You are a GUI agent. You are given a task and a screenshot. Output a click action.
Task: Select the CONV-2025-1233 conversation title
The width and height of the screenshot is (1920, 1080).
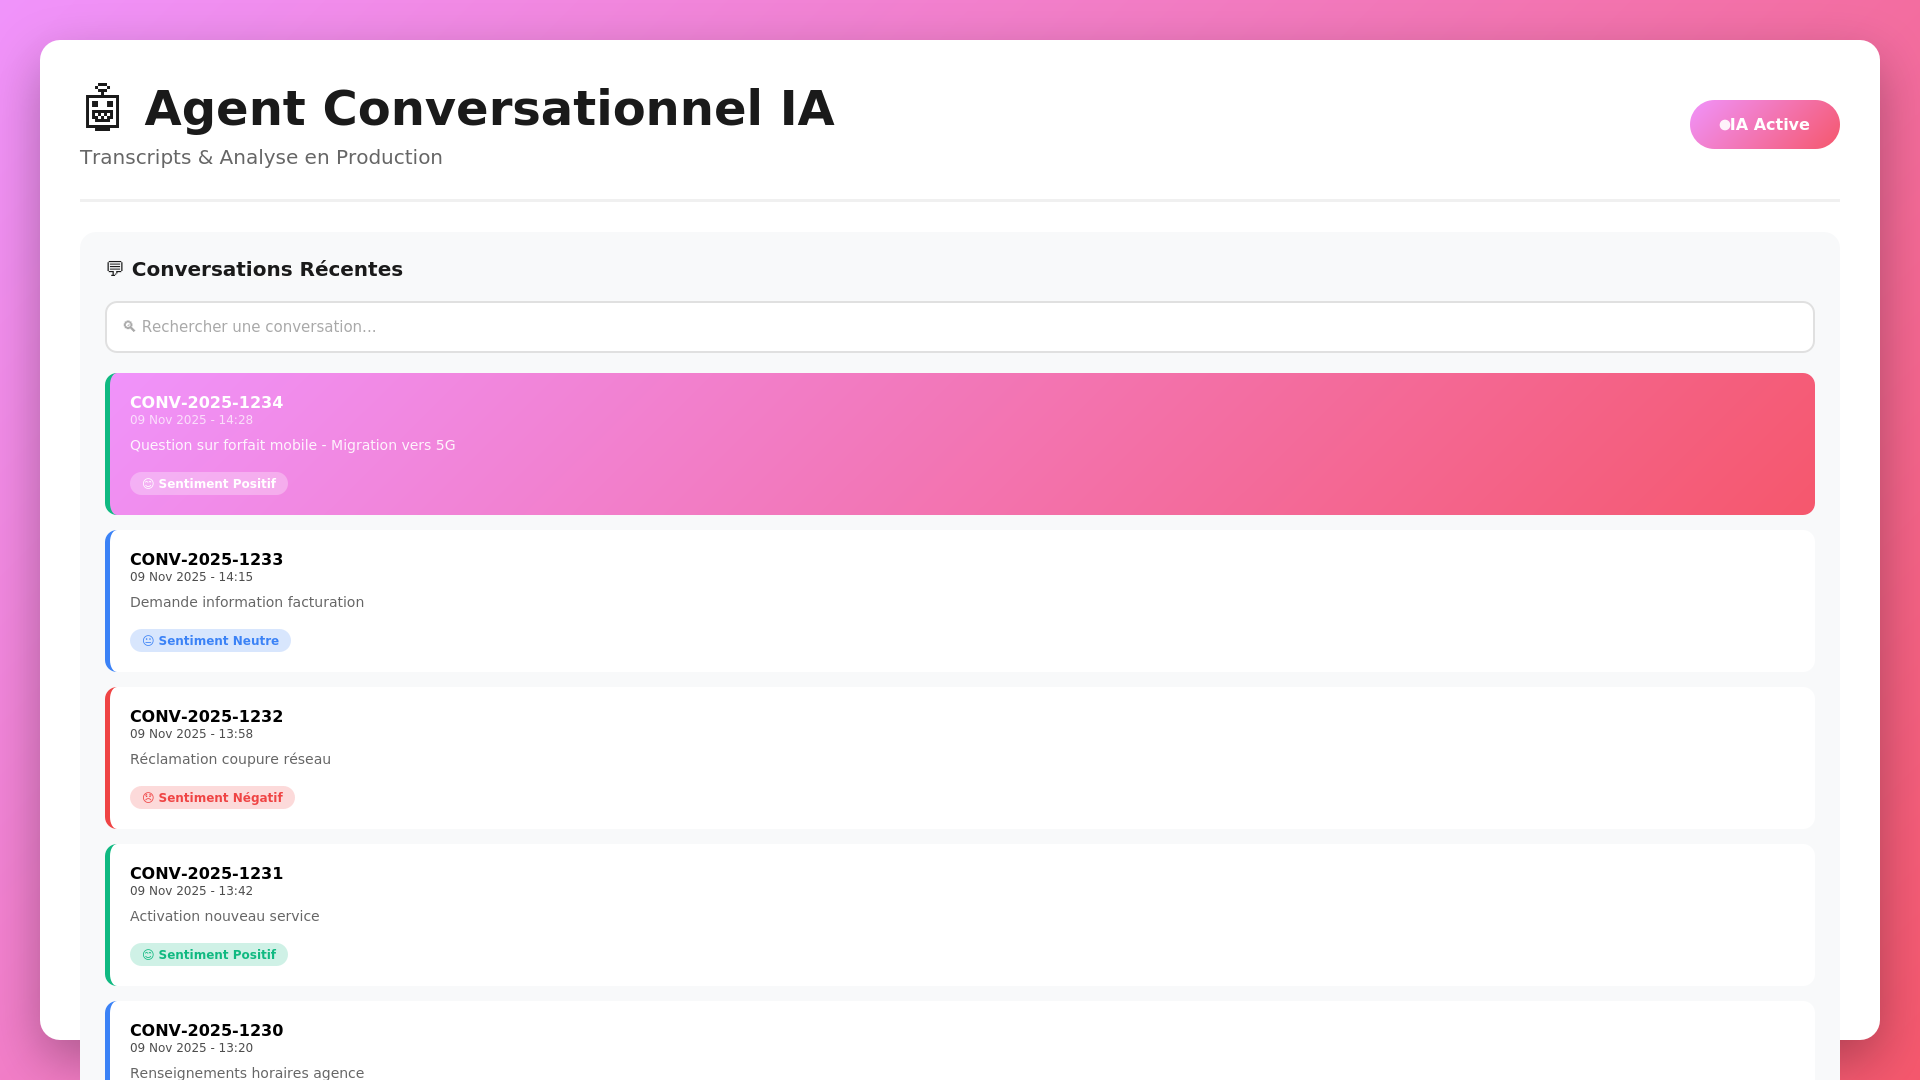click(206, 559)
